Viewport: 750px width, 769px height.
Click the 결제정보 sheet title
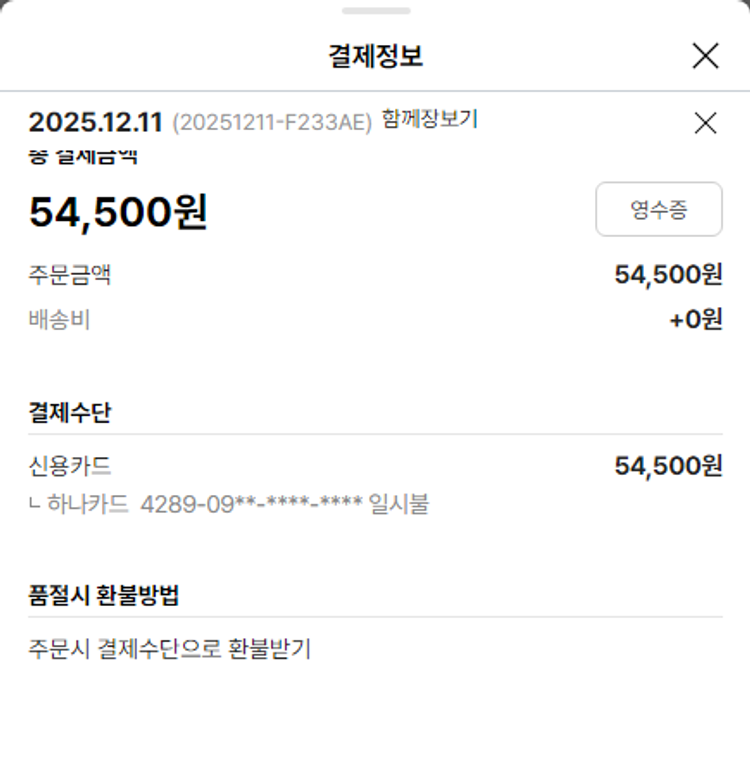375,56
